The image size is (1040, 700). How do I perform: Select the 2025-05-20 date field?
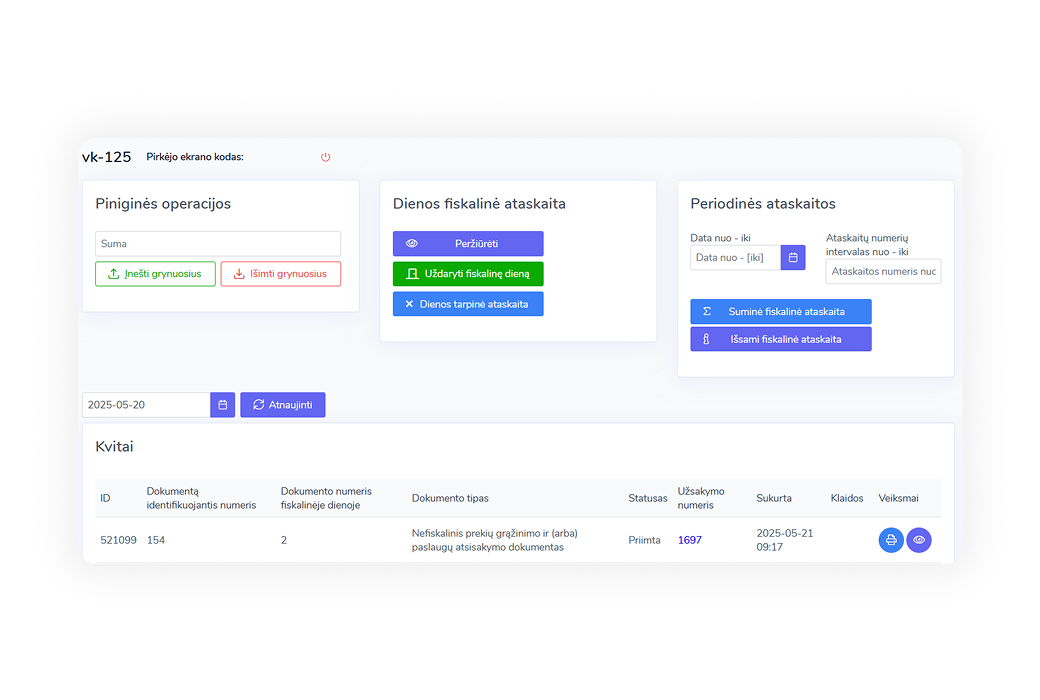click(146, 405)
